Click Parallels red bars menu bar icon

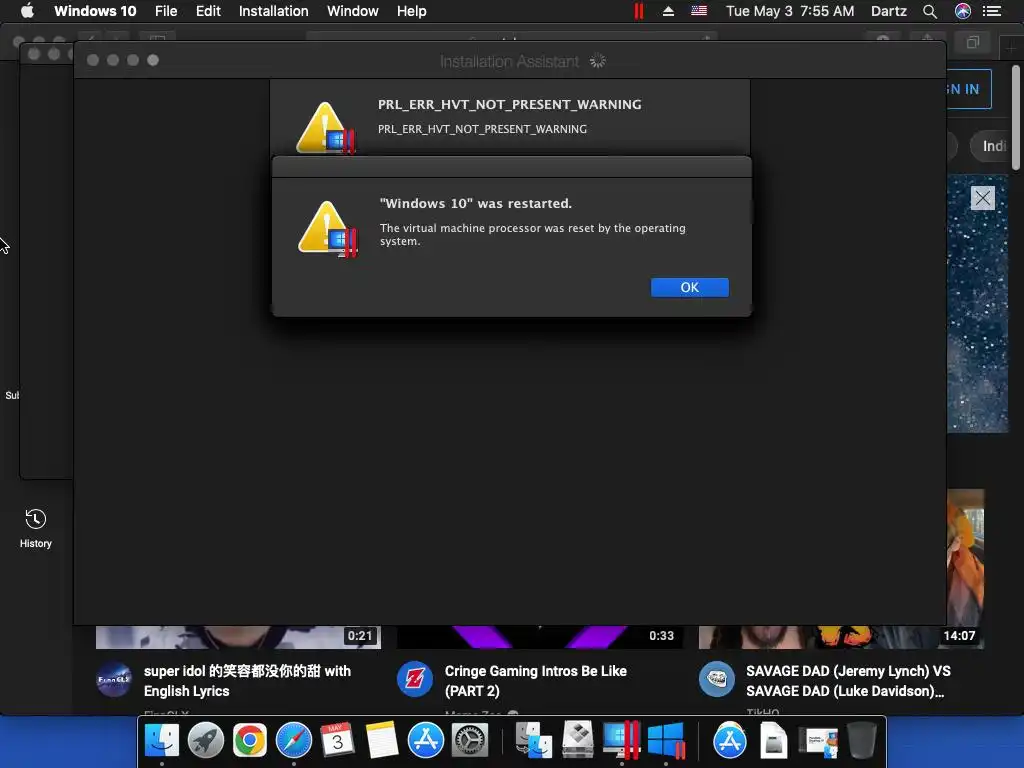point(639,11)
